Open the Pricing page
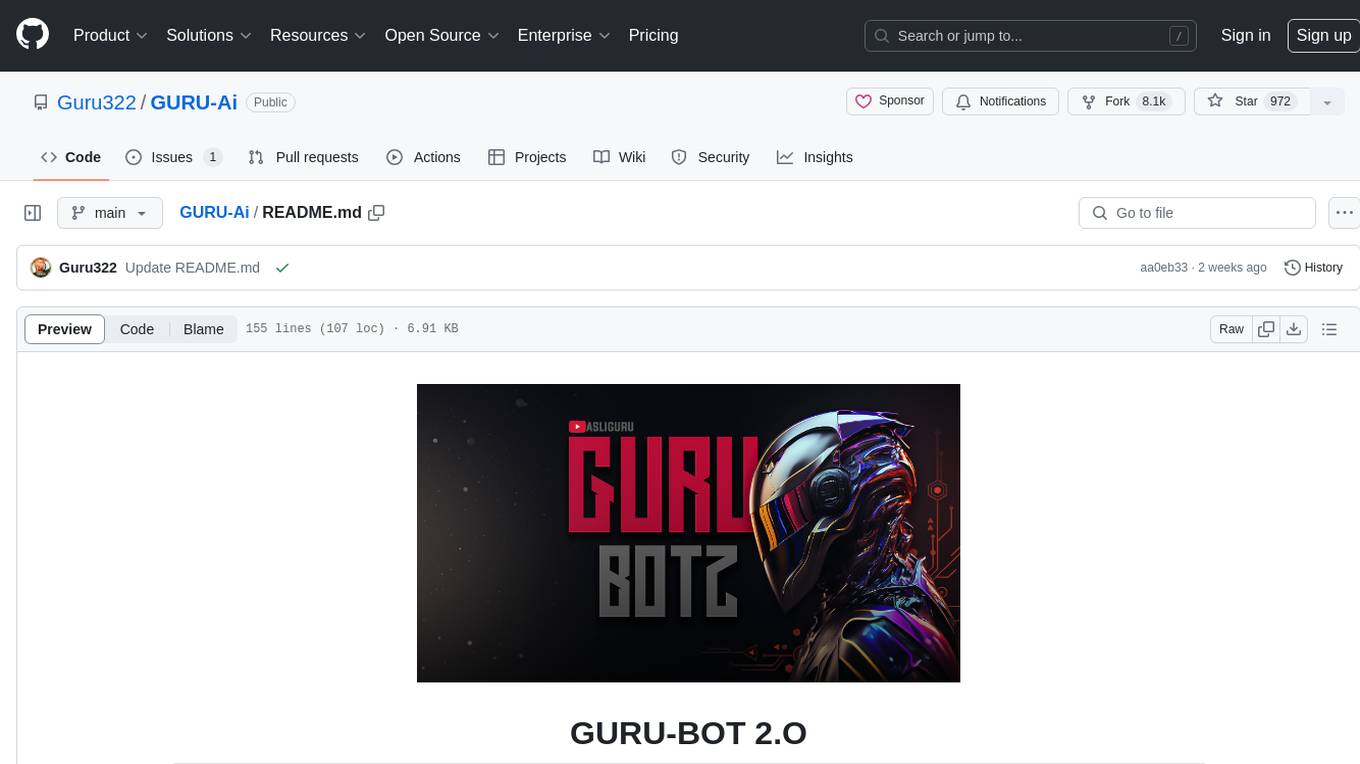The width and height of the screenshot is (1360, 764). 653,35
